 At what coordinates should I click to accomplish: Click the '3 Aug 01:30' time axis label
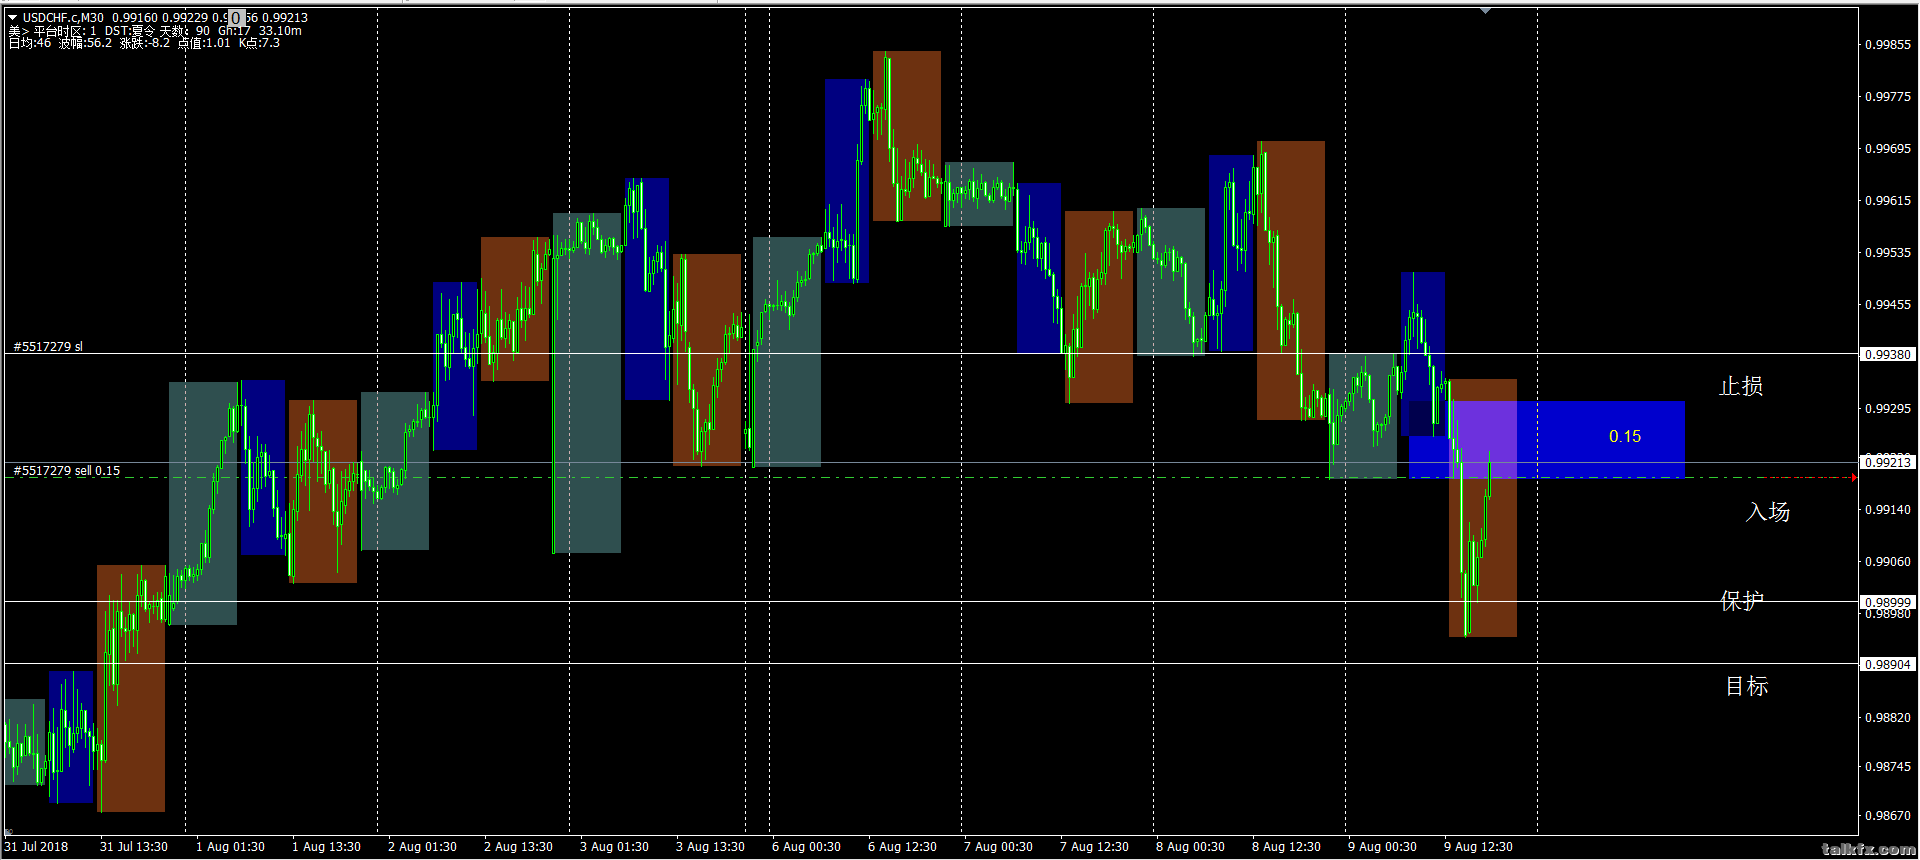pyautogui.click(x=614, y=847)
